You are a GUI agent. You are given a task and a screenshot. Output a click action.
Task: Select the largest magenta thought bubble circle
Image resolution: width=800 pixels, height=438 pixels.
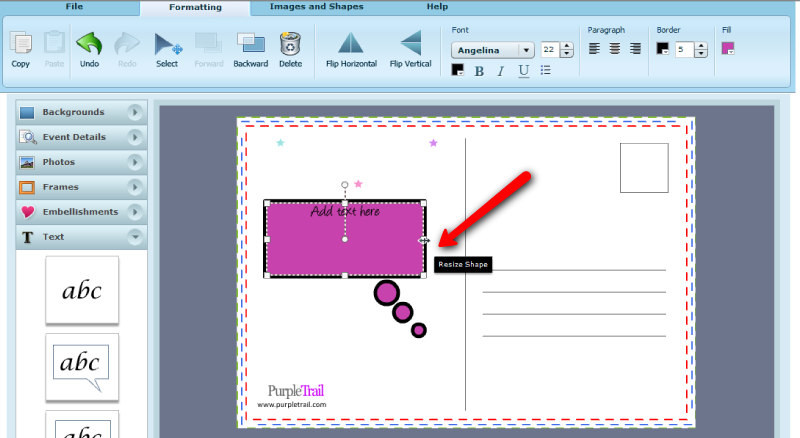387,293
